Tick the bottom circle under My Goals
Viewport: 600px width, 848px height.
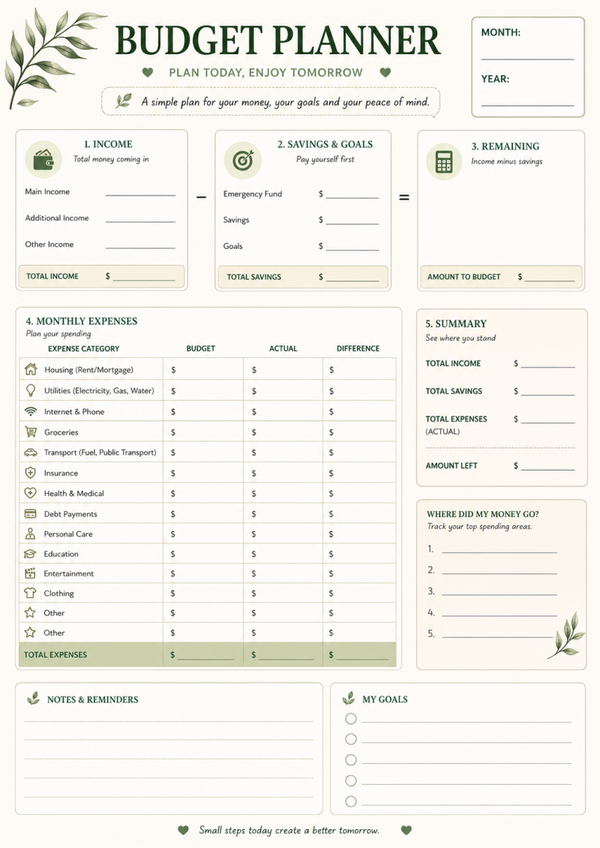click(351, 801)
